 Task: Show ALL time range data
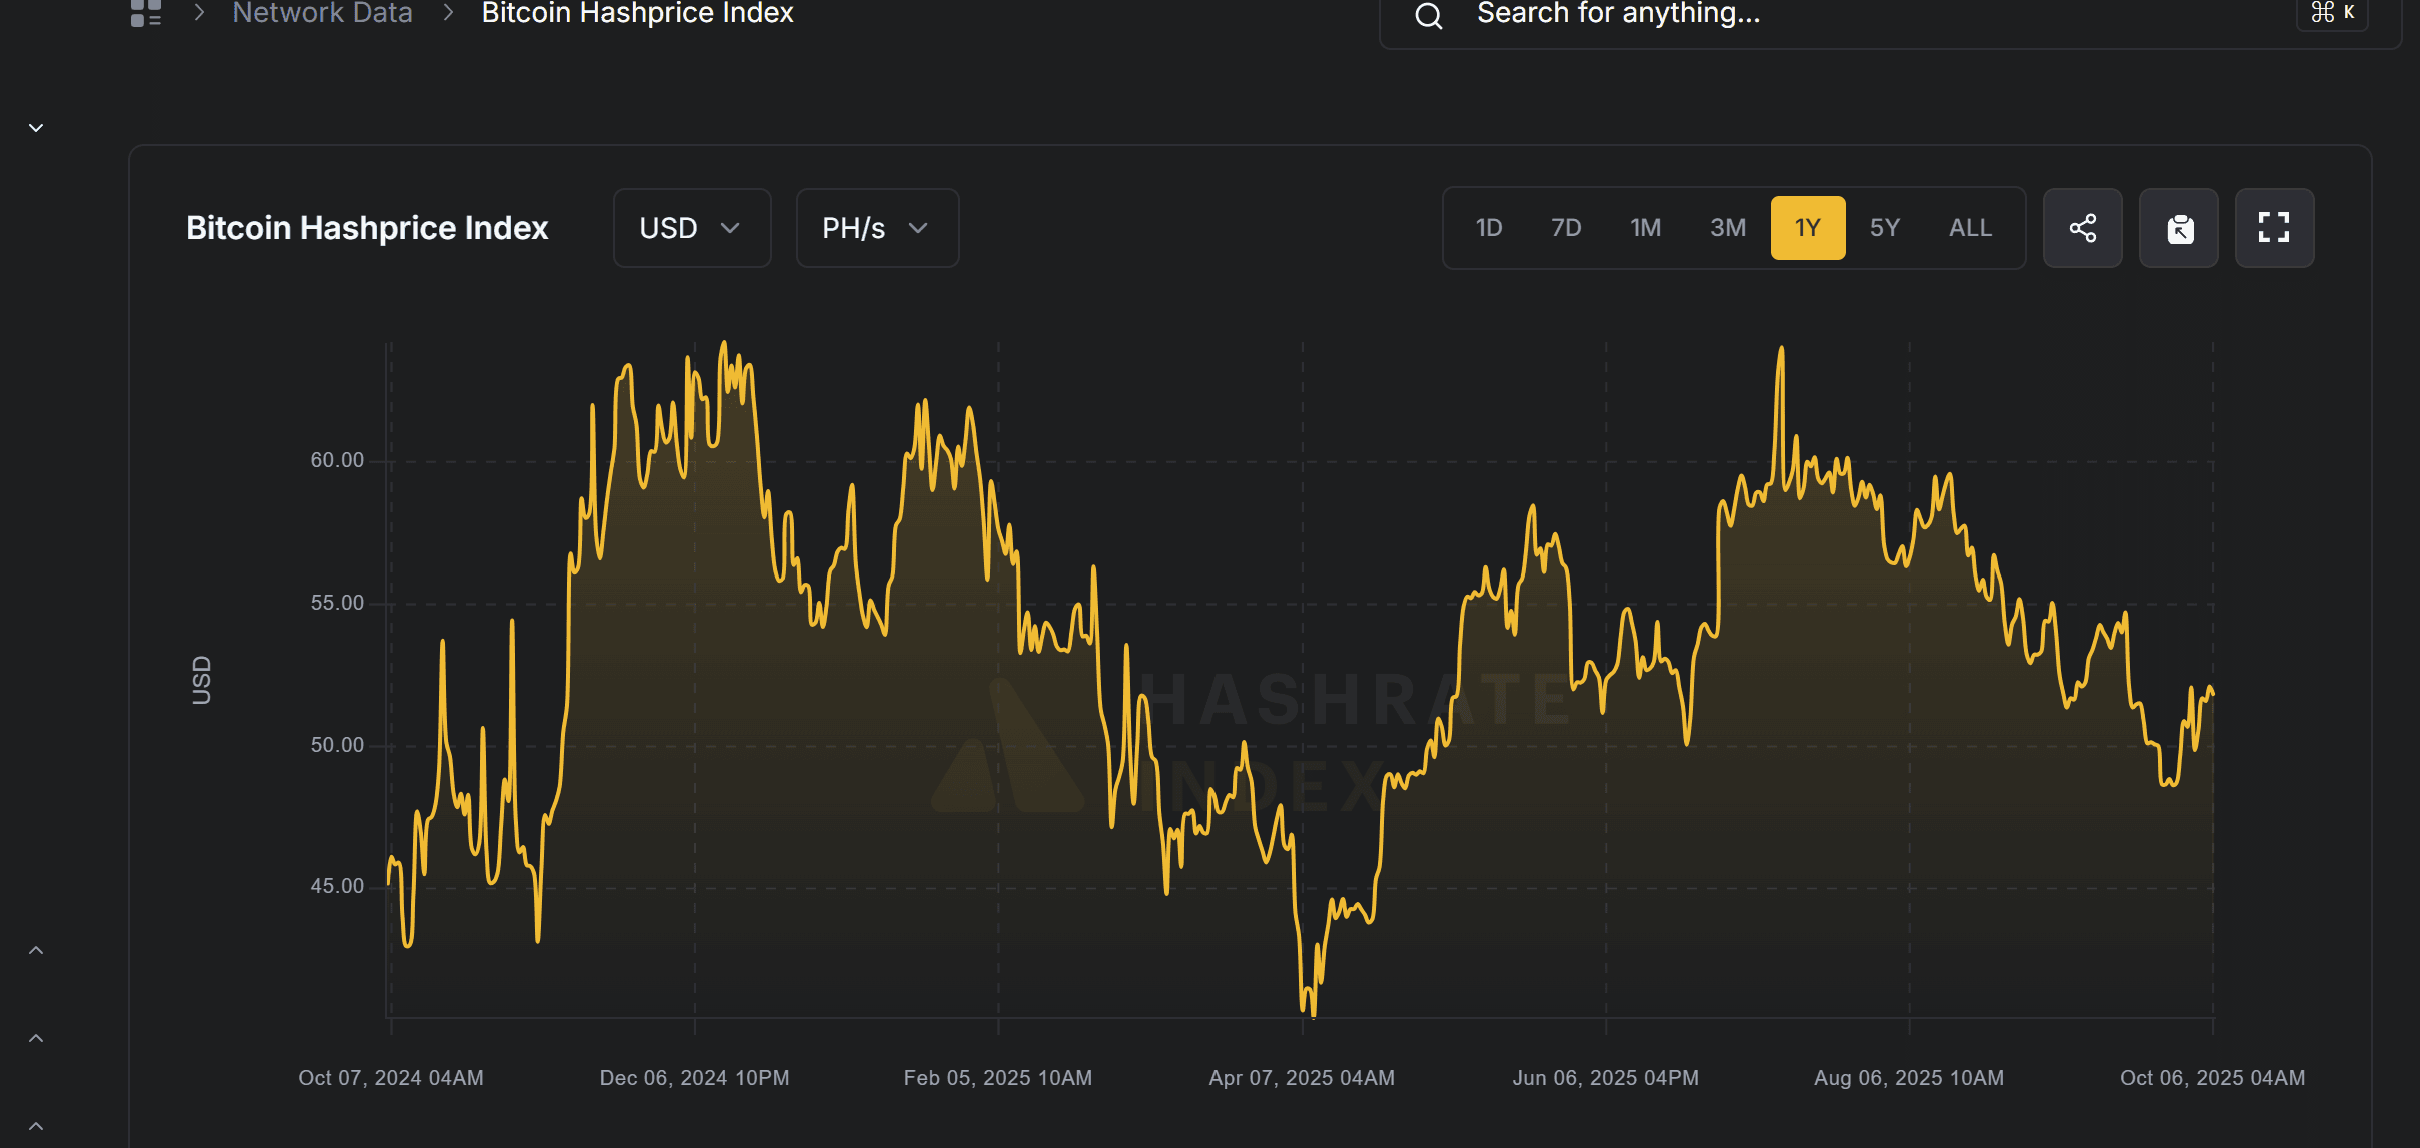(x=1970, y=228)
